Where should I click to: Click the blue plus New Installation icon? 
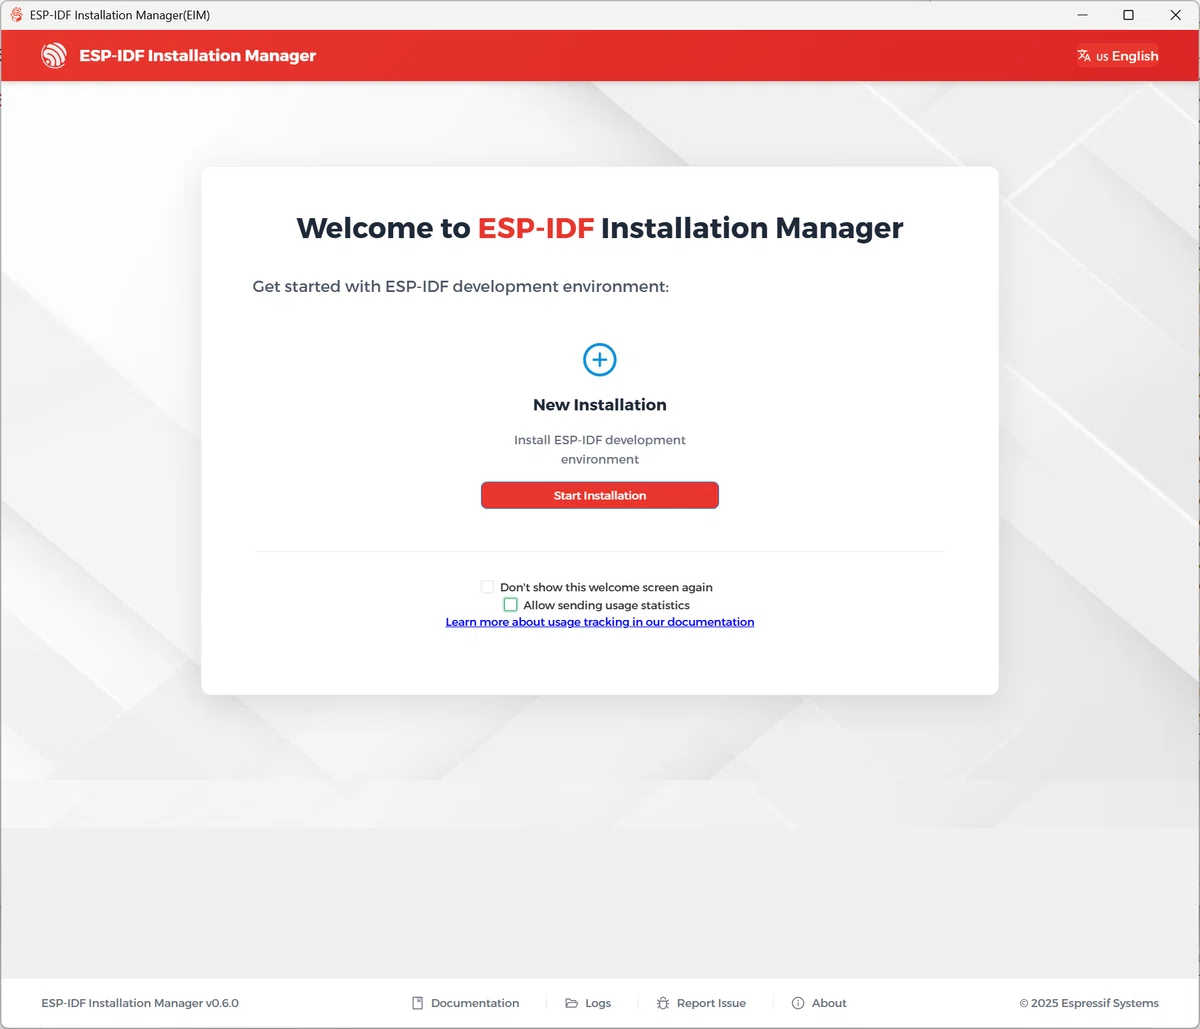tap(600, 360)
